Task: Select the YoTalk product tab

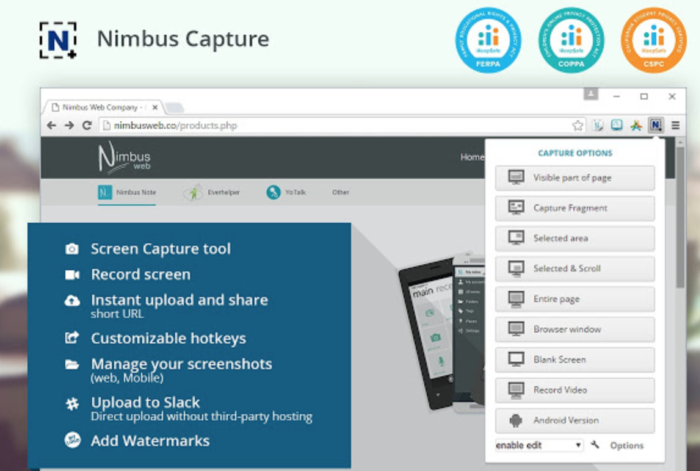Action: 286,192
